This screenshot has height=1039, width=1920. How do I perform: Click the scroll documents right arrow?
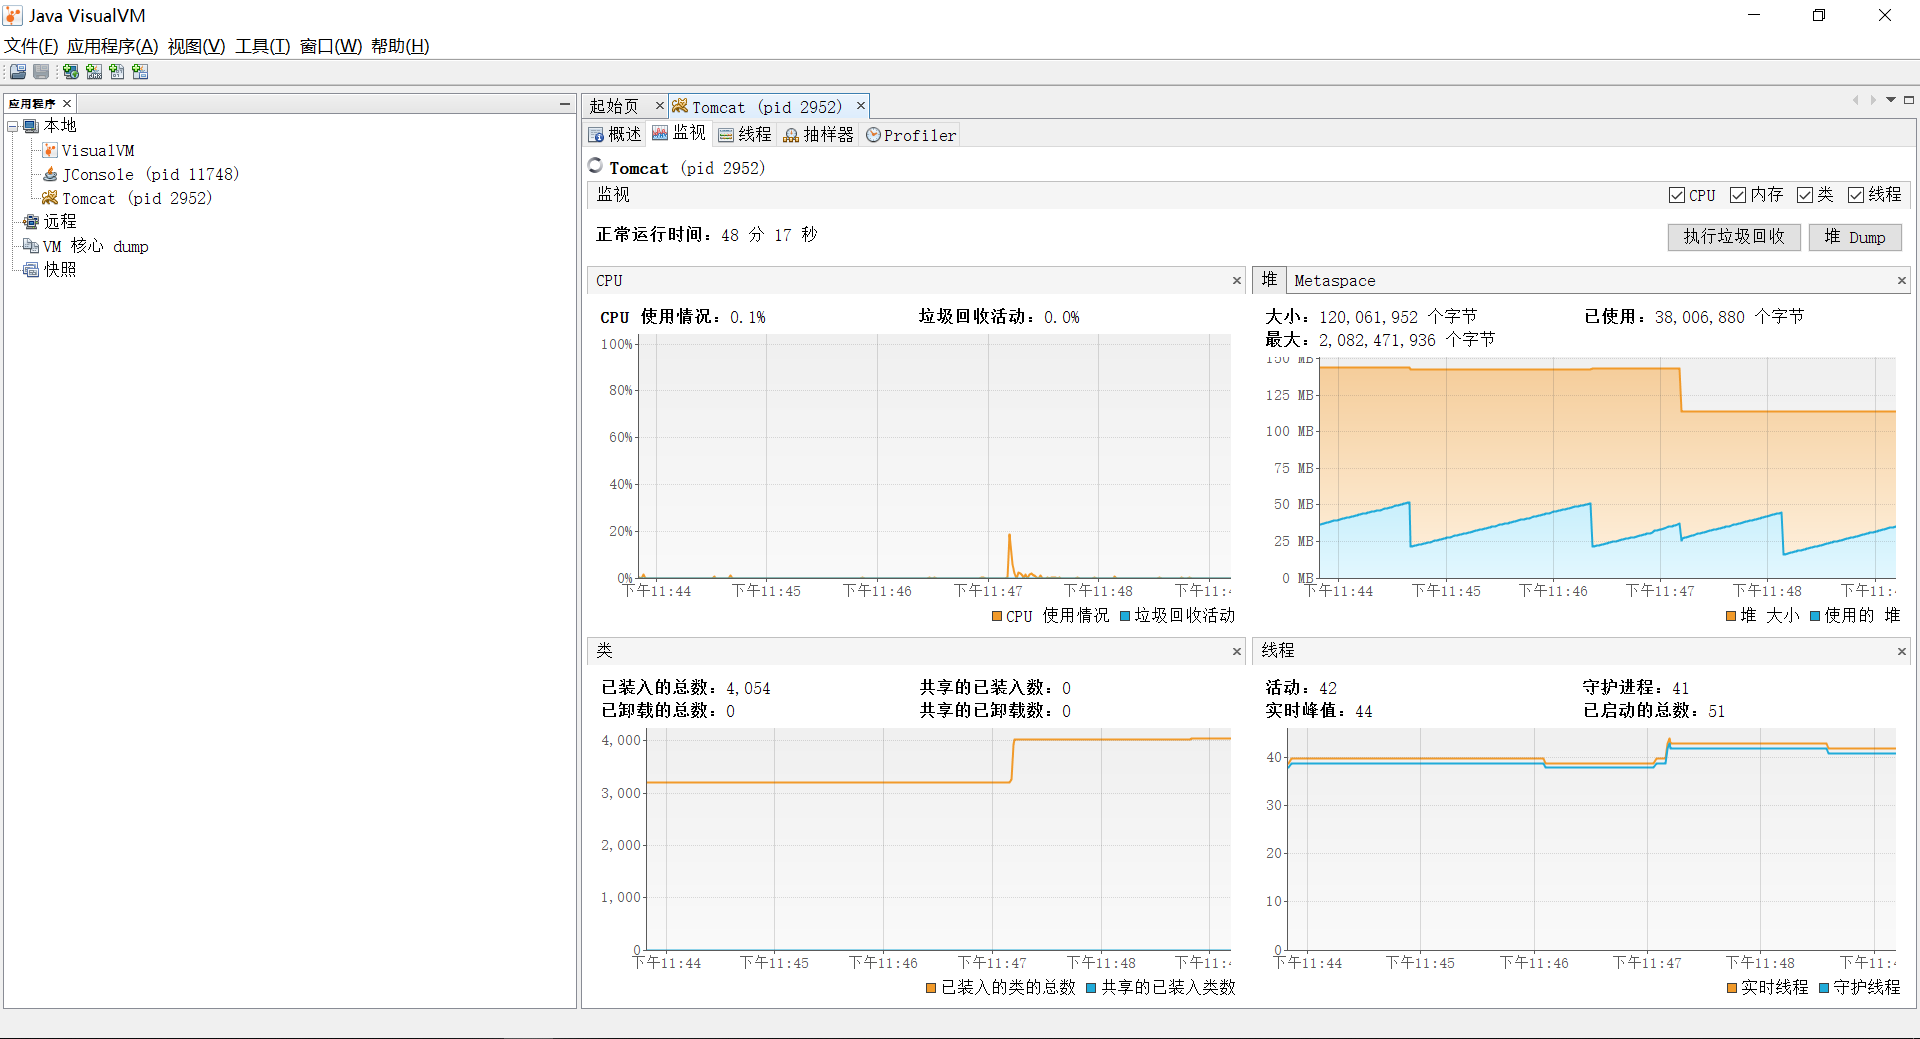coord(1873,100)
